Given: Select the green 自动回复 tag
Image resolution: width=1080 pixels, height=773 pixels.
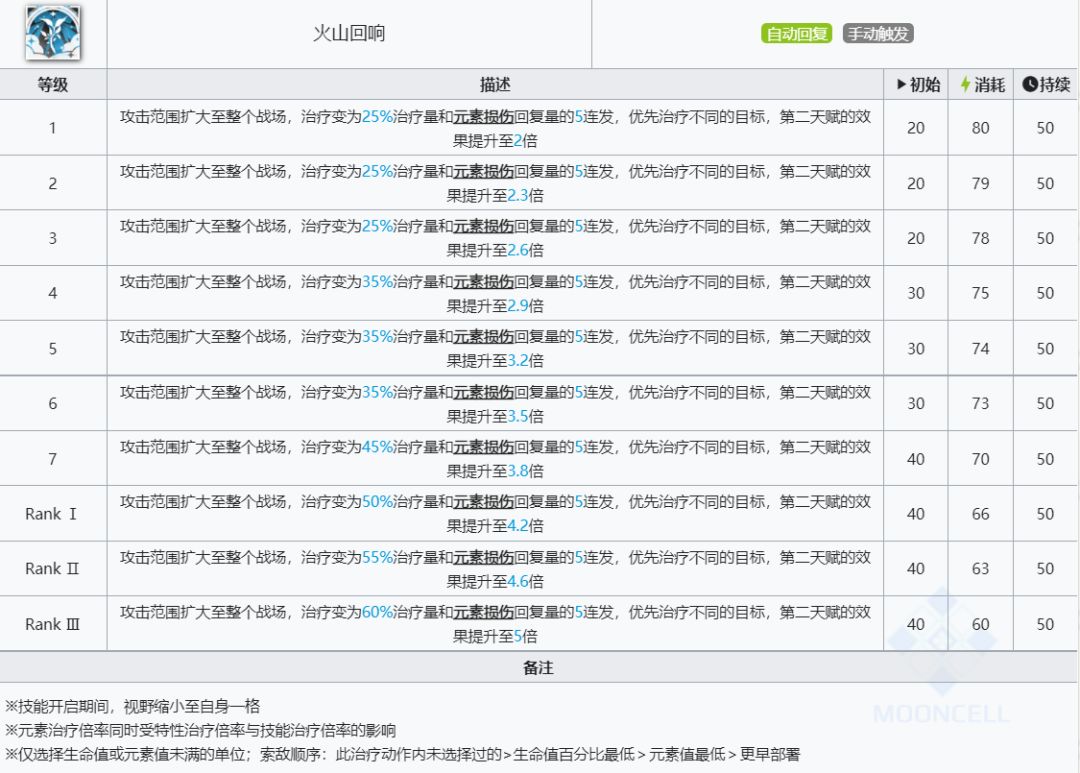Looking at the screenshot, I should click(x=796, y=34).
